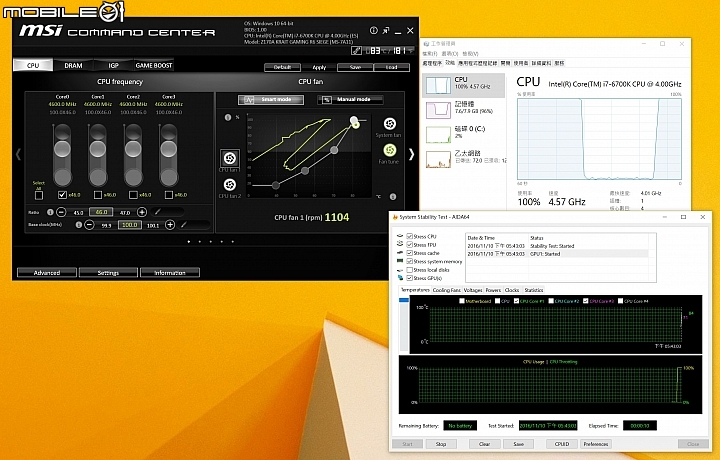The height and width of the screenshot is (460, 720).
Task: Click the info icon in Command Center title bar
Action: (374, 30)
